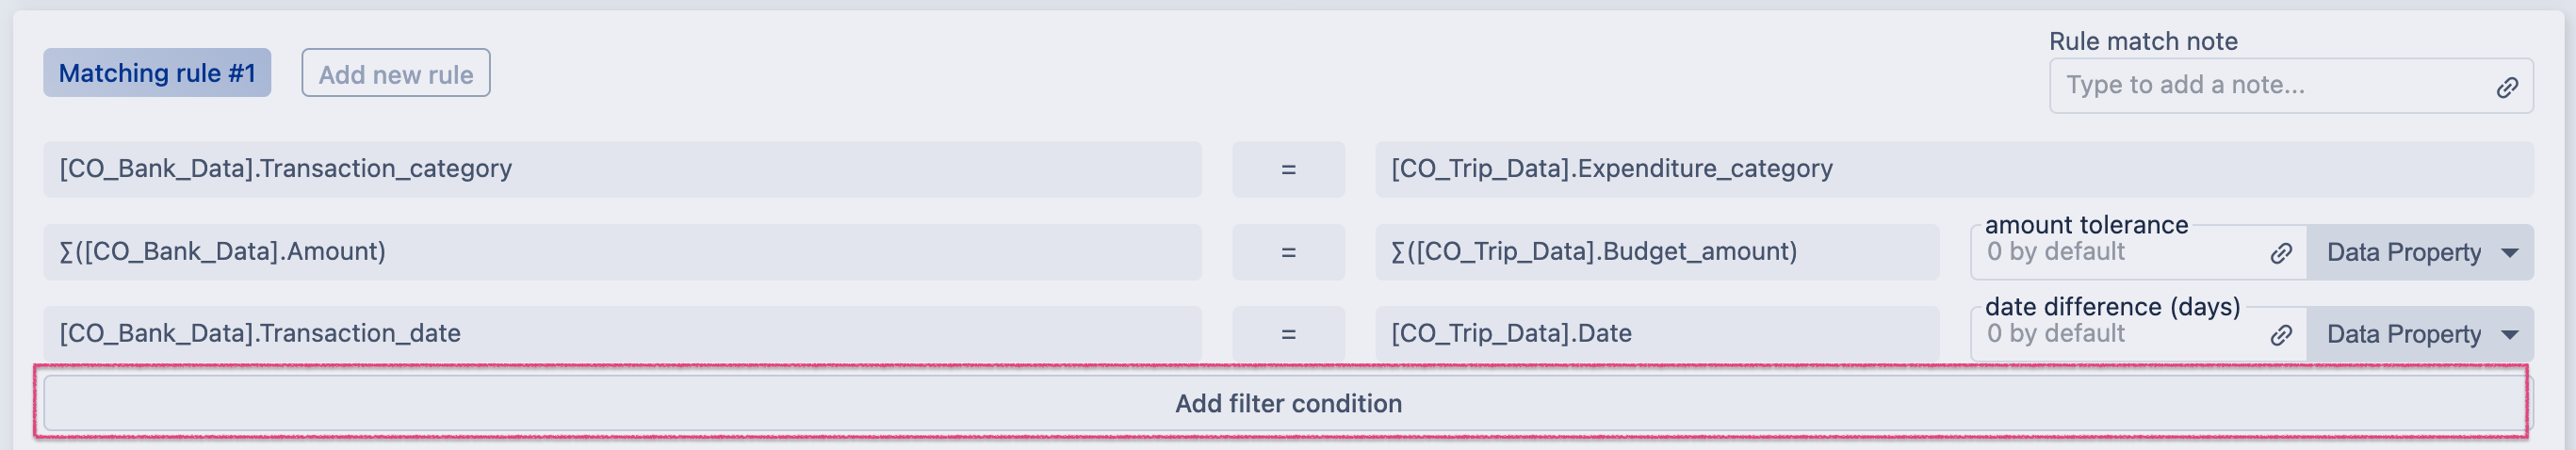
Task: Click the Add filter condition button
Action: pos(1286,404)
